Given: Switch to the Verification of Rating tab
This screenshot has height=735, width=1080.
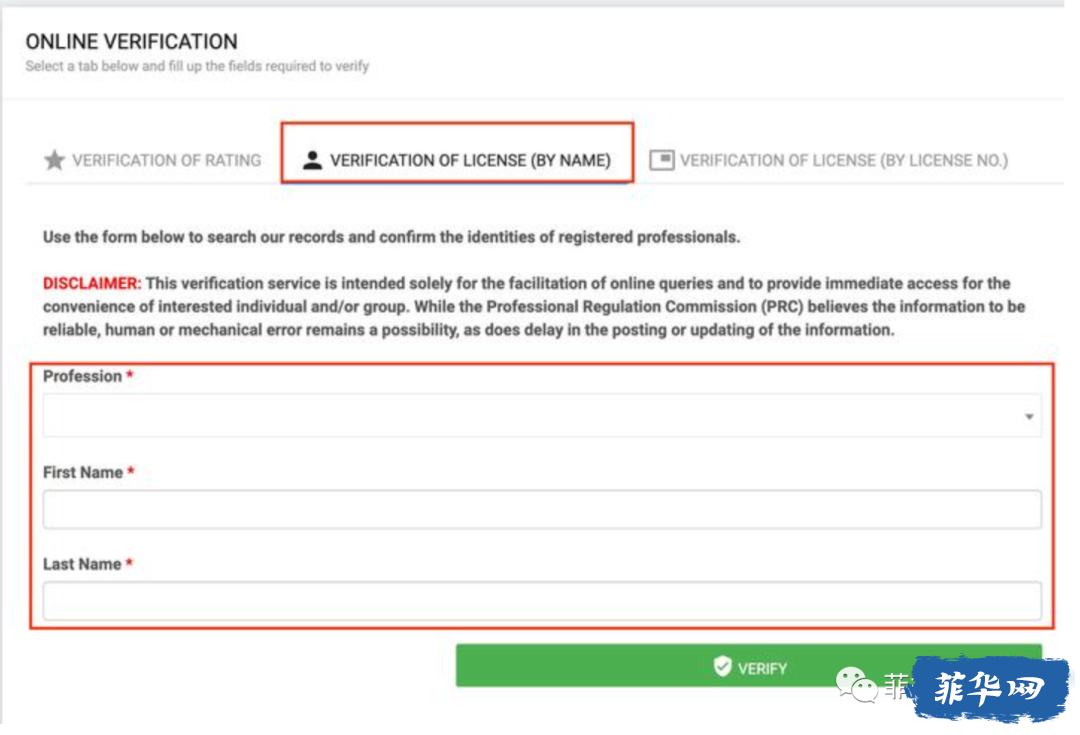Looking at the screenshot, I should coord(152,160).
